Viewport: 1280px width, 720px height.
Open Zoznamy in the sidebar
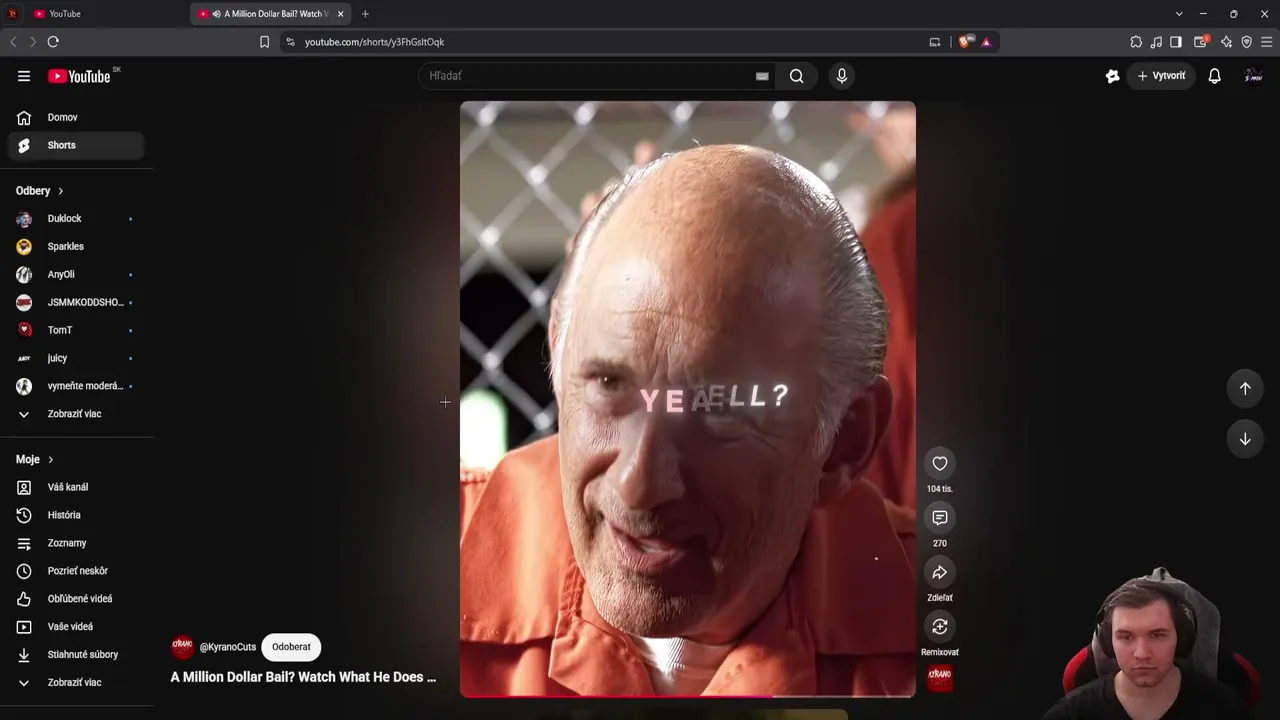(76, 543)
